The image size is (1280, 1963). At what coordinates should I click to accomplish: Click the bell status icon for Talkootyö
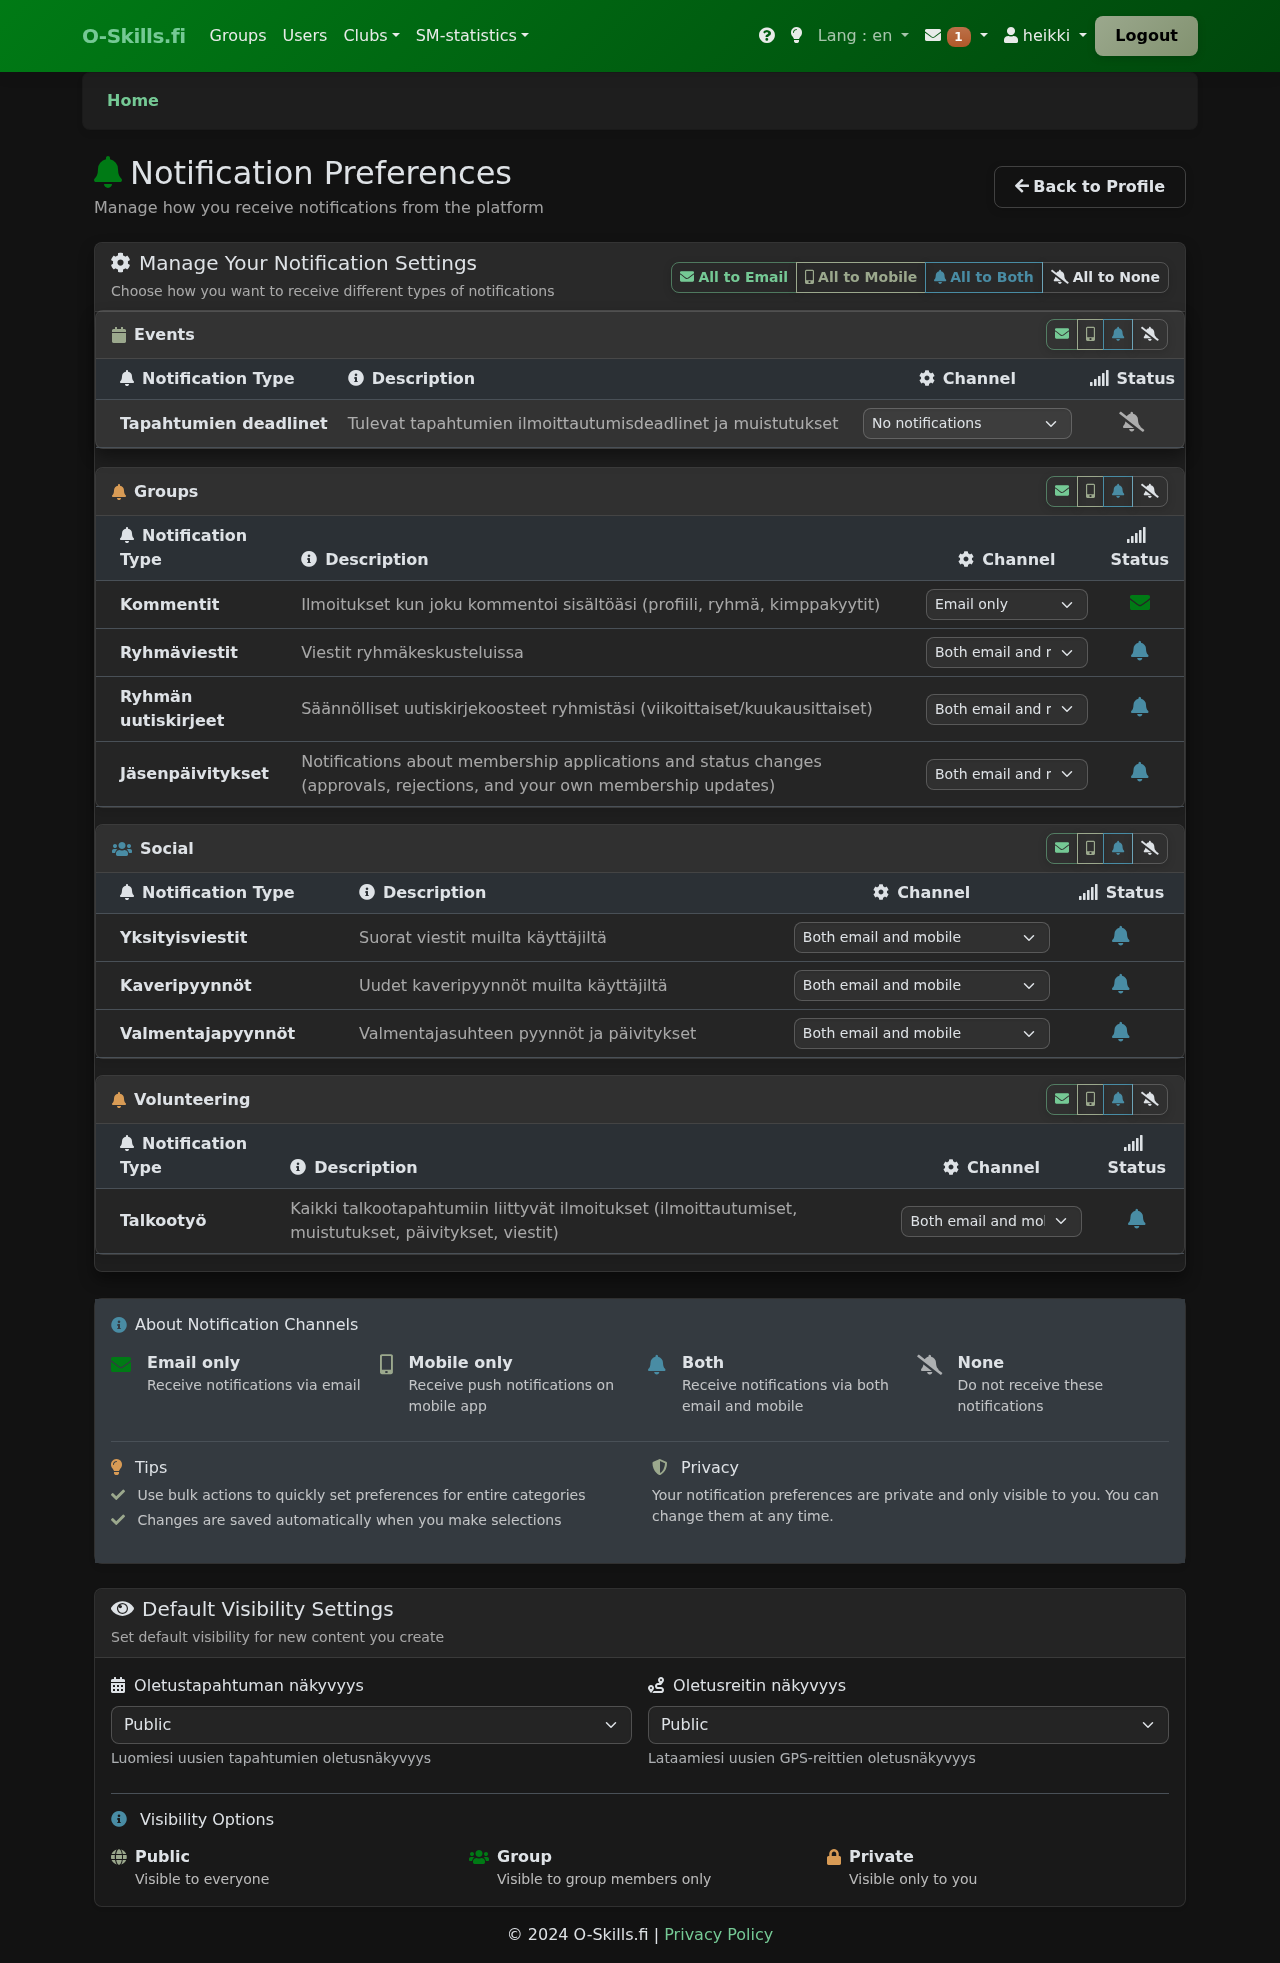click(x=1137, y=1219)
